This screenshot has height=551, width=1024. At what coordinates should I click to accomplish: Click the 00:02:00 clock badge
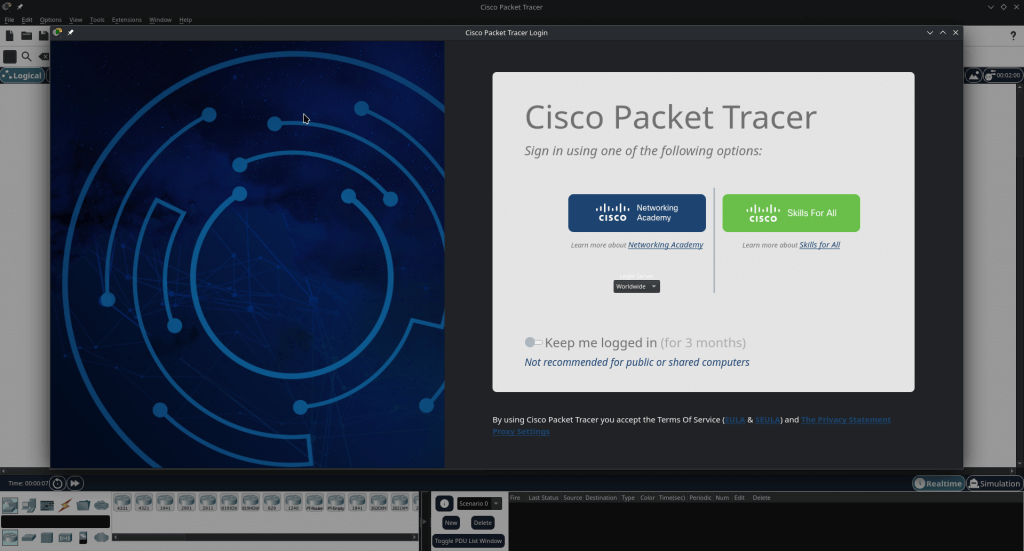1003,76
